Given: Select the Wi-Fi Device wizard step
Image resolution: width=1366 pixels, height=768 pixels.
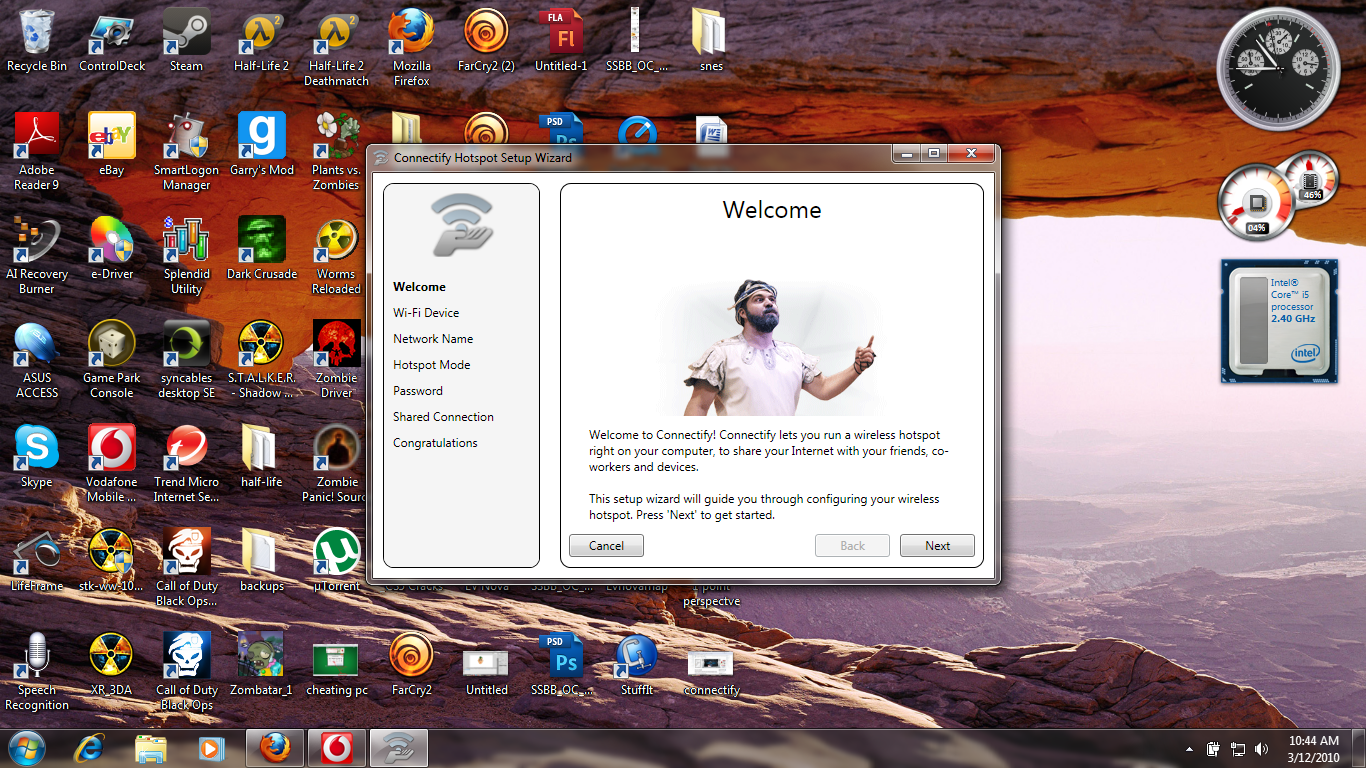Looking at the screenshot, I should 426,313.
